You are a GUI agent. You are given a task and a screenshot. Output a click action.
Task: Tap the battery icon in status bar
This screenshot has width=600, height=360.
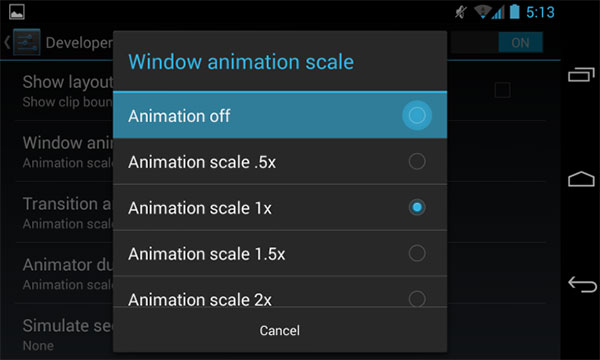coord(515,12)
